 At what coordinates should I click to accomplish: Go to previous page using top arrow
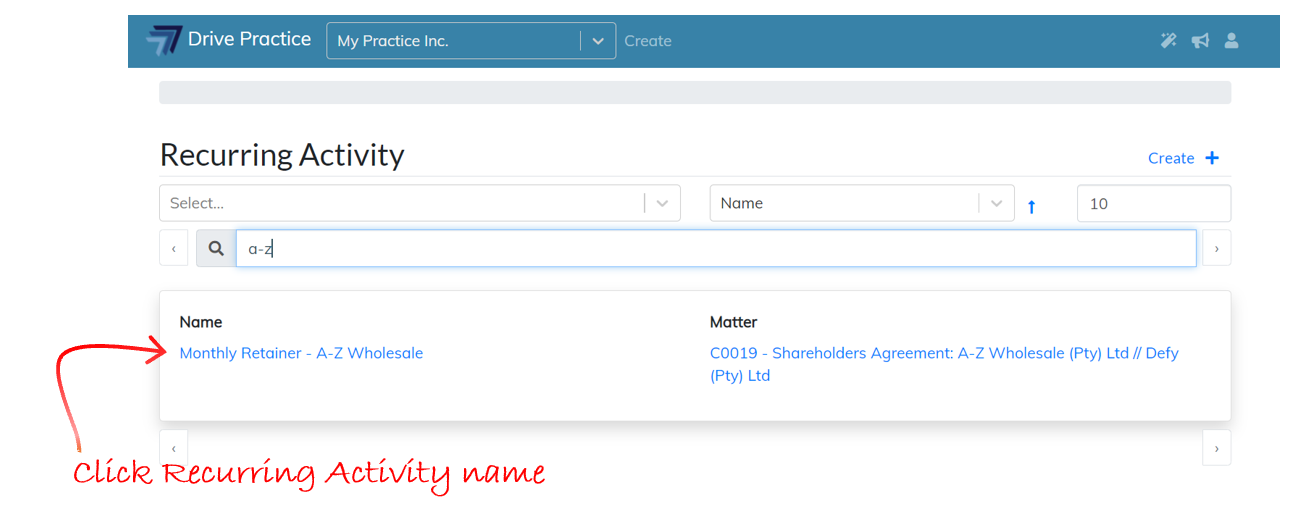(x=173, y=249)
